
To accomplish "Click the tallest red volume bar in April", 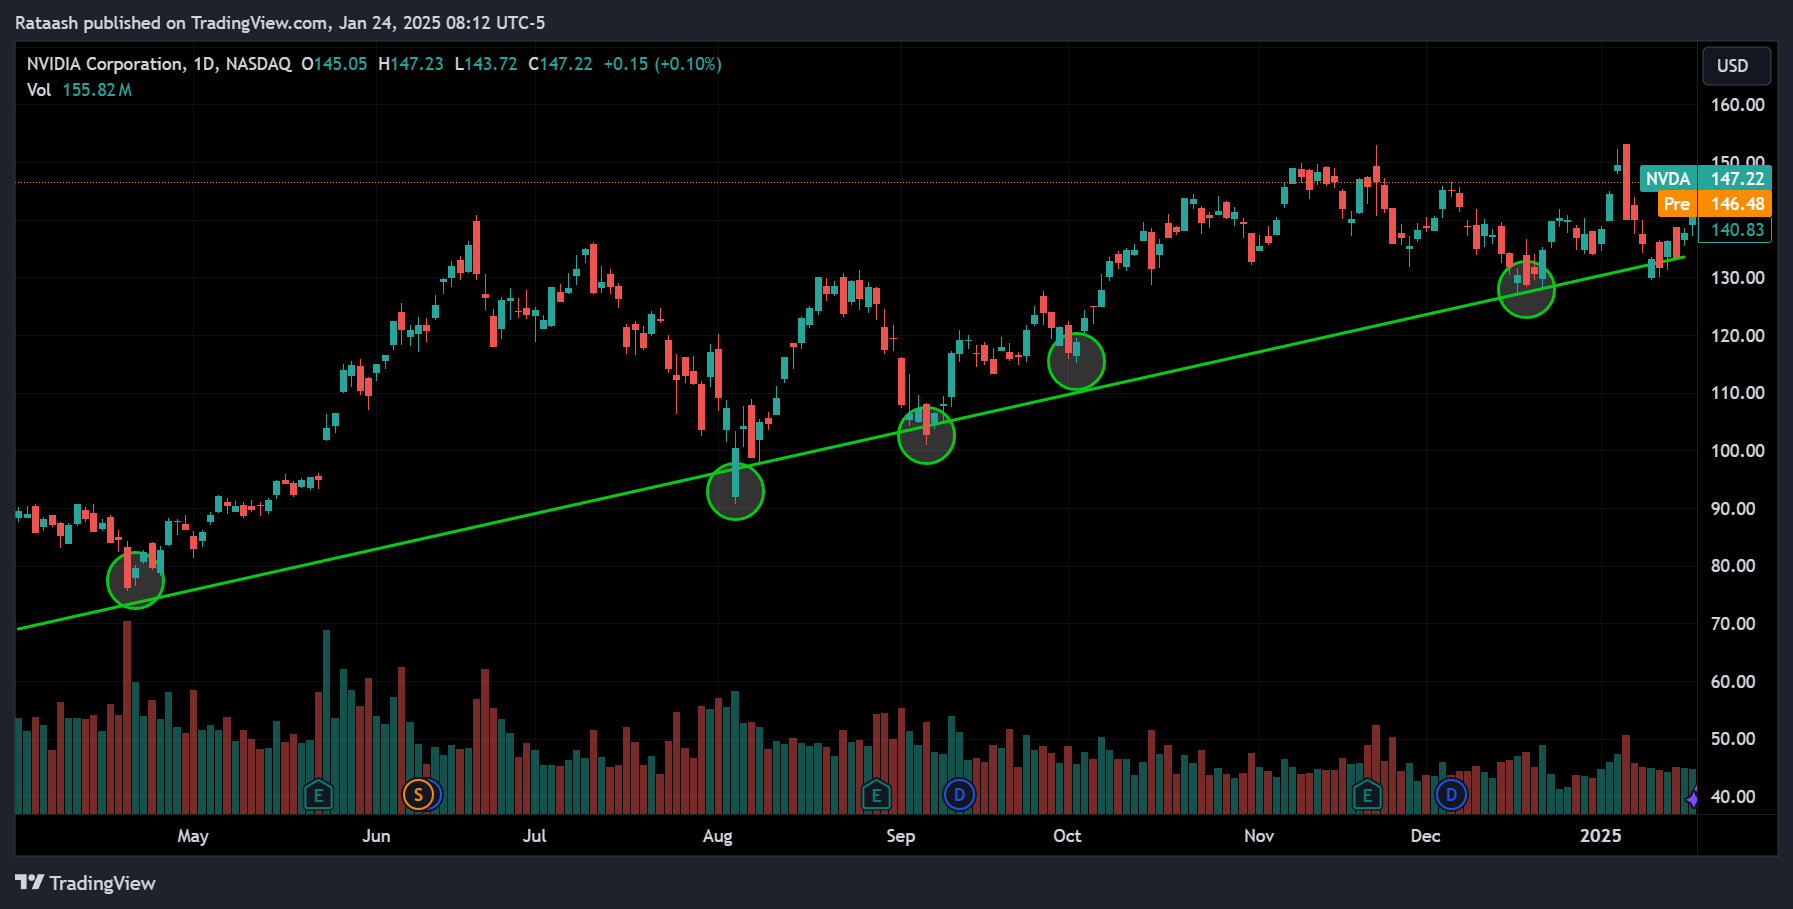I will click(x=127, y=717).
